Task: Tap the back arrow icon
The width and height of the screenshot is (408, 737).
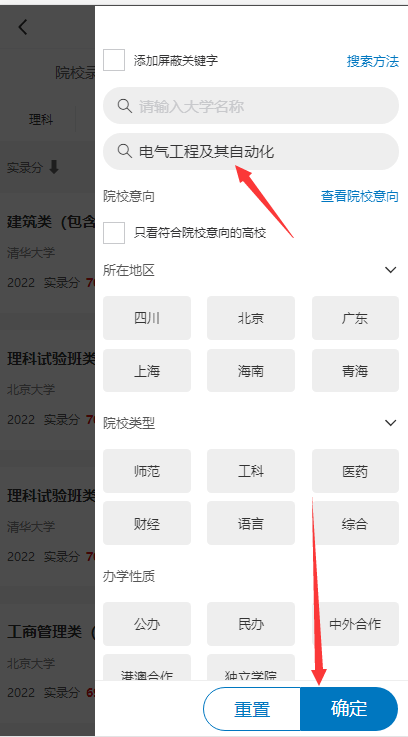Action: click(23, 27)
